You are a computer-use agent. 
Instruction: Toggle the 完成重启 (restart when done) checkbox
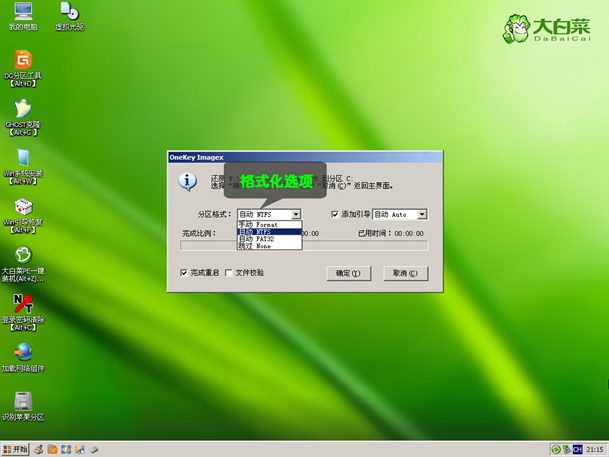184,272
